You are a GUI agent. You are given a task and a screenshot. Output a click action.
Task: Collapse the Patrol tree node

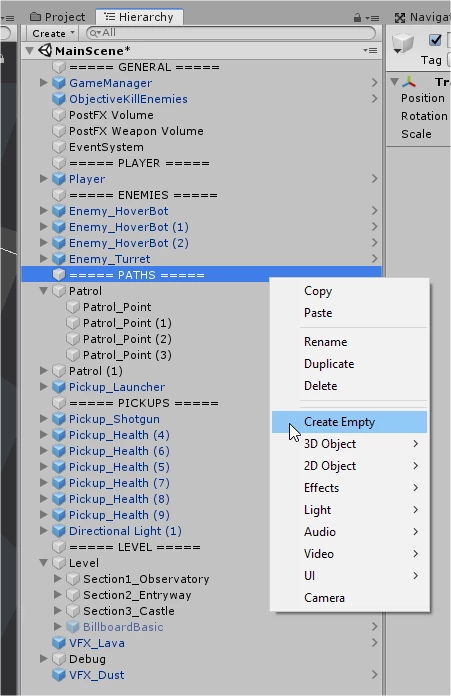tap(44, 291)
